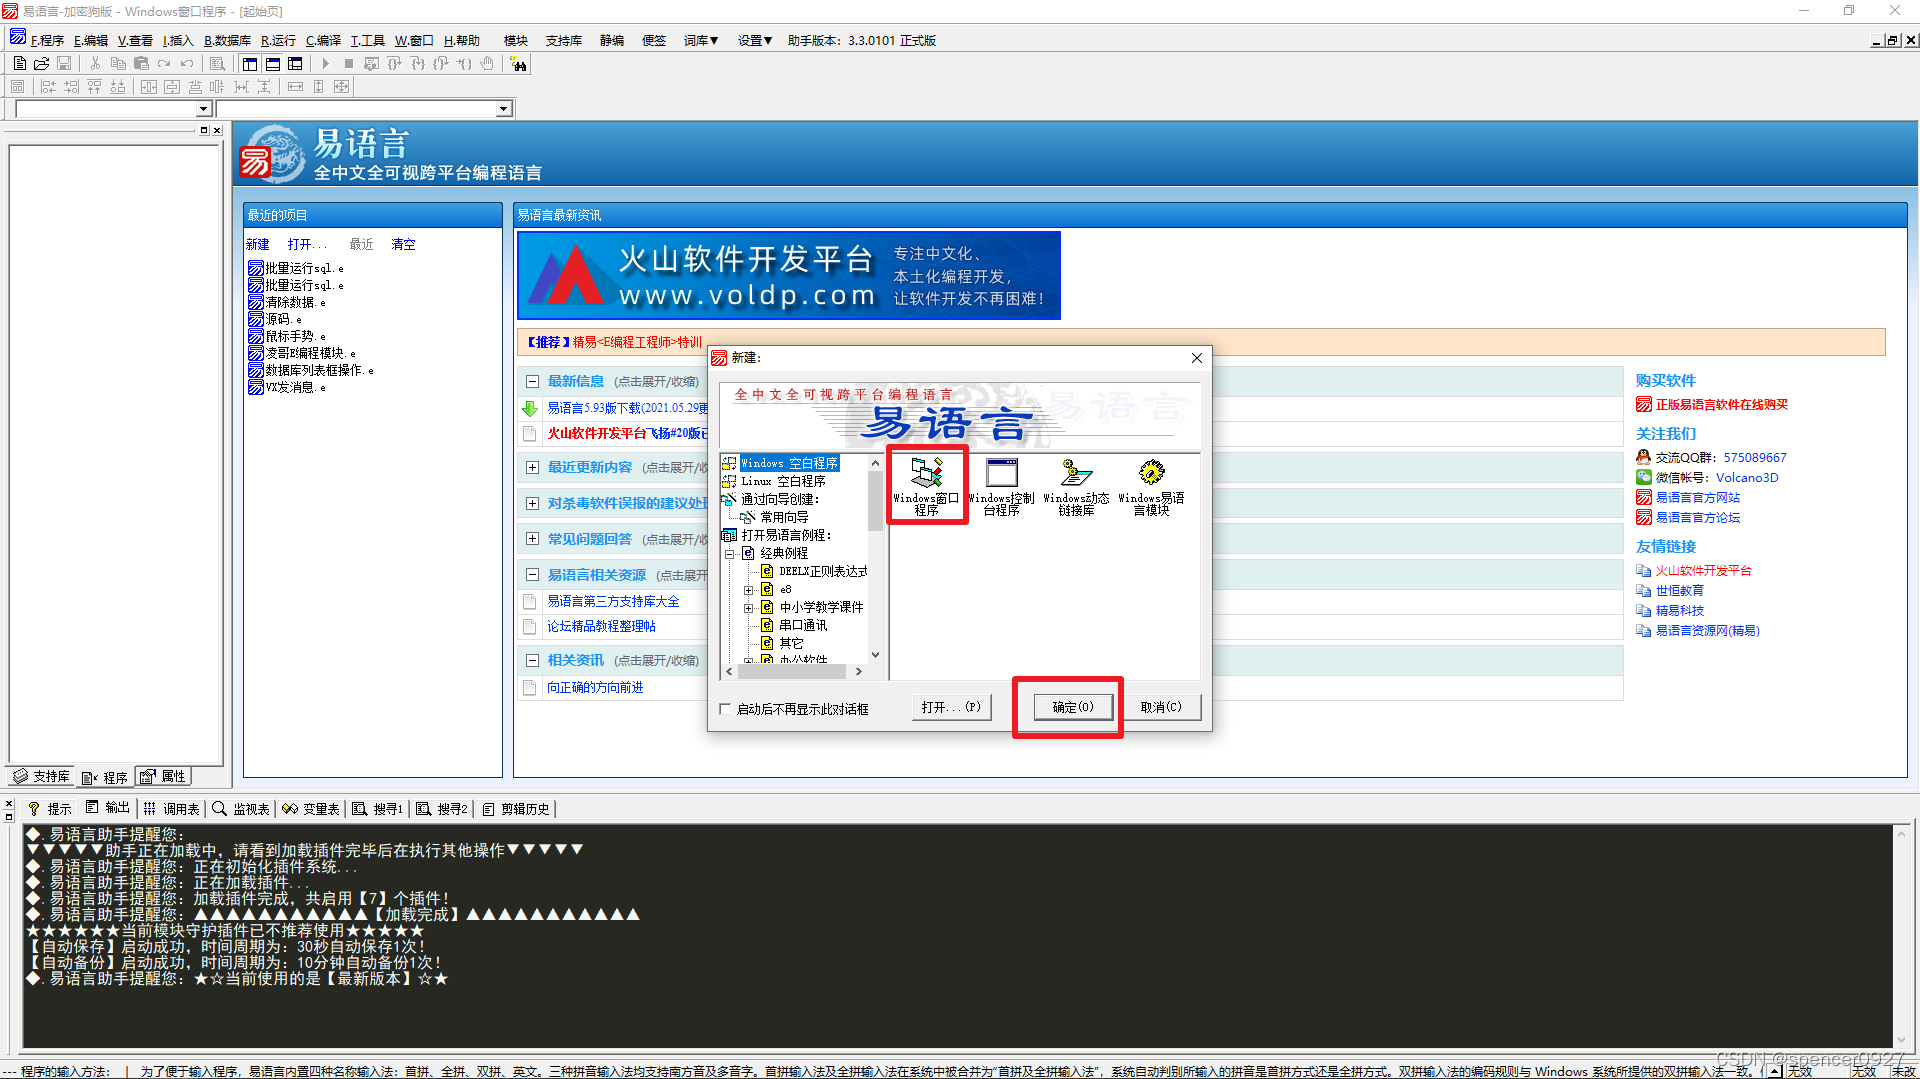Open the second toolbar combo box dropdown
This screenshot has height=1079, width=1920.
click(x=503, y=109)
